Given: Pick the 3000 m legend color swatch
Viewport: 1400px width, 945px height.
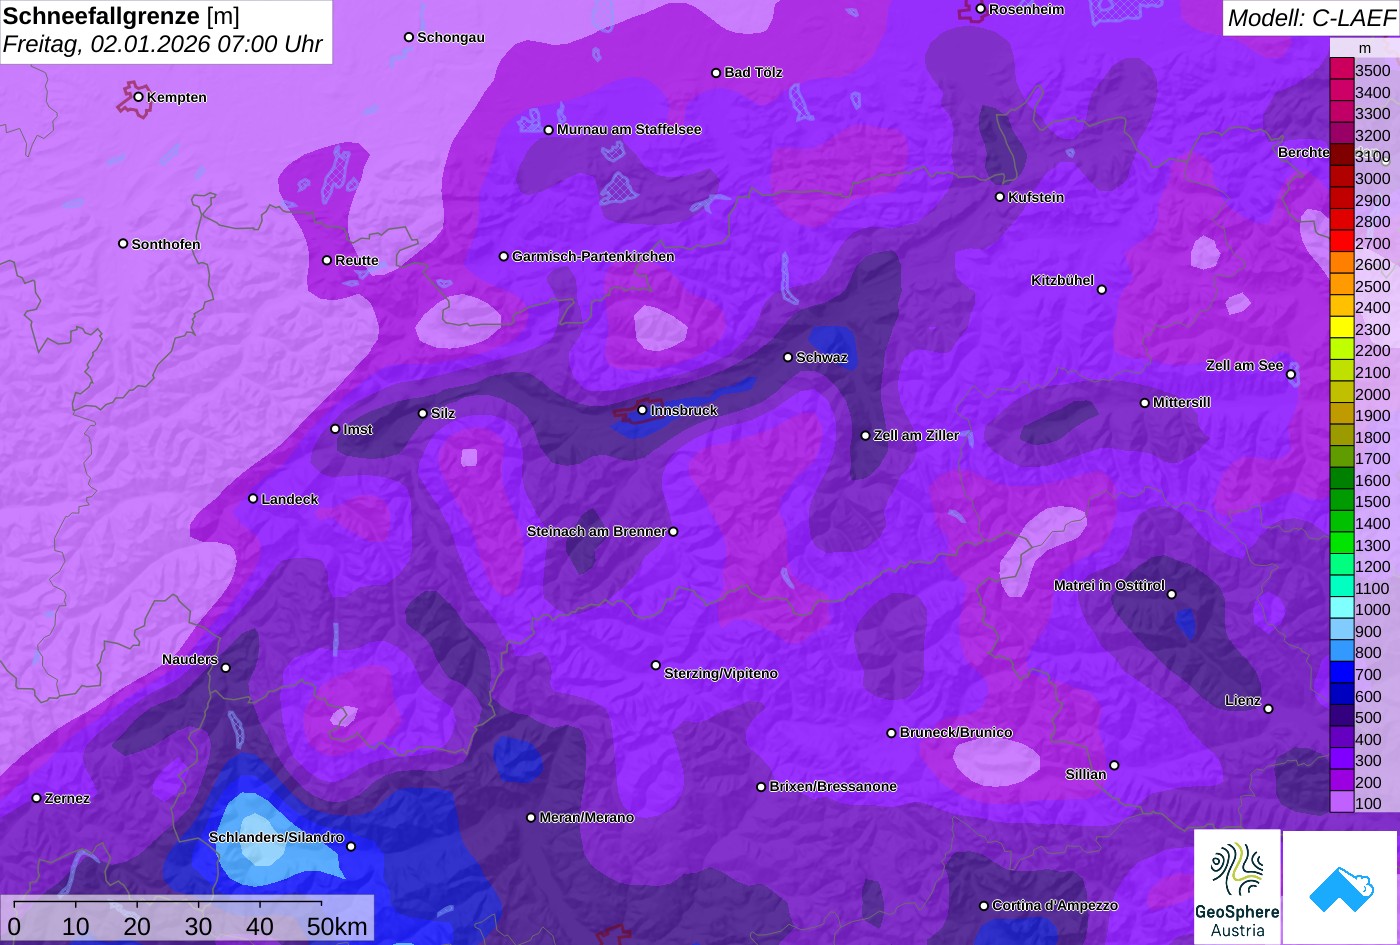Looking at the screenshot, I should pyautogui.click(x=1341, y=178).
